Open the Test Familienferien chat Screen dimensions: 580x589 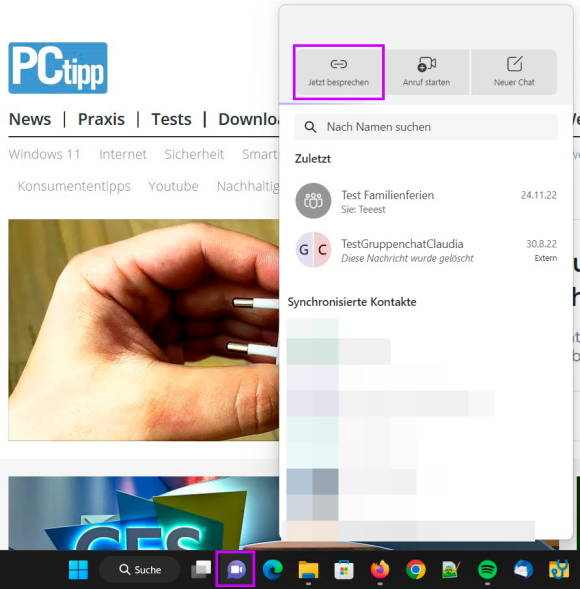426,201
